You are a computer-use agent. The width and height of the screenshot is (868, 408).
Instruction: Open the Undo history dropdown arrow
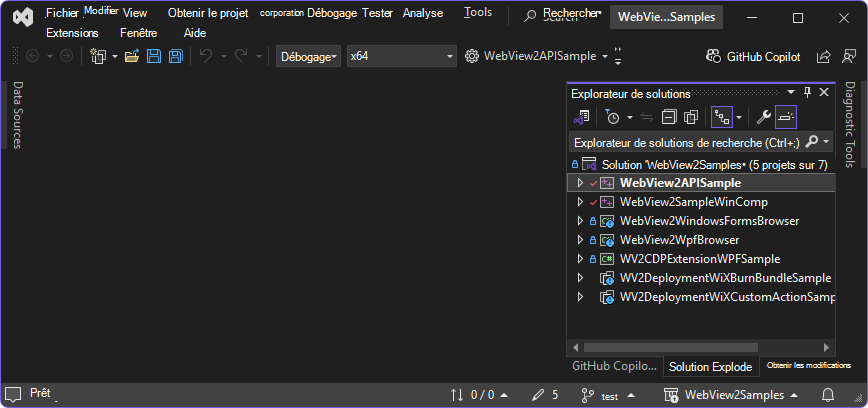(x=224, y=56)
